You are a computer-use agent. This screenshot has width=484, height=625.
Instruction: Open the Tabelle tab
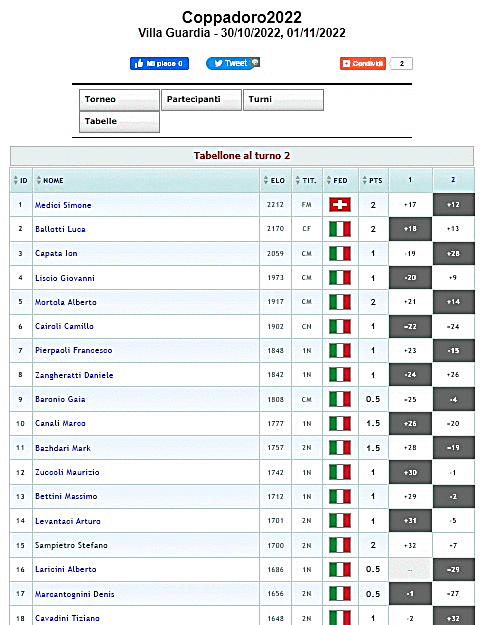pos(119,122)
